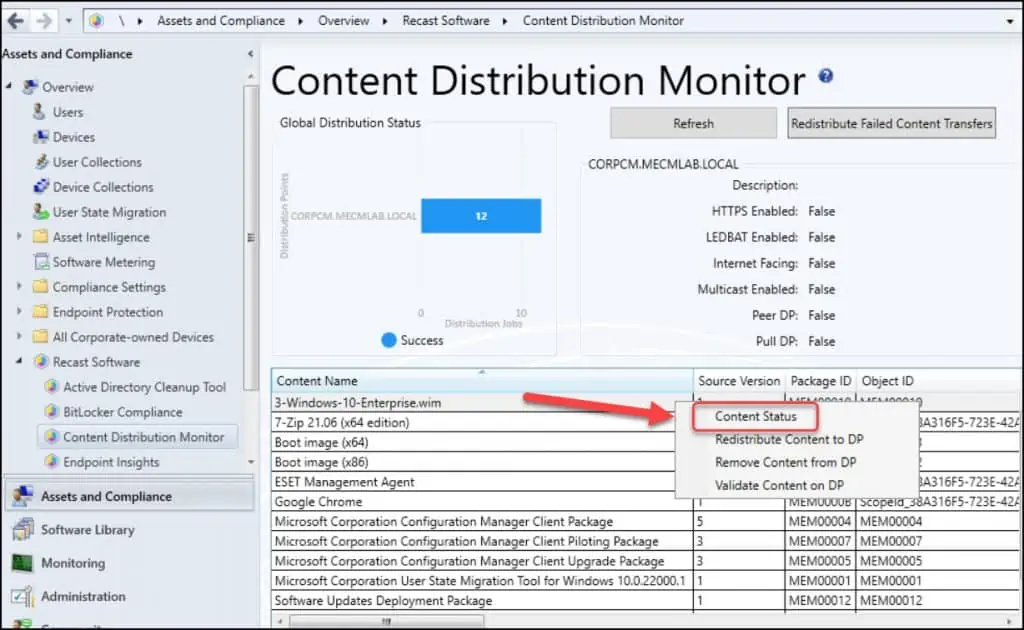Click the Compliance Settings folder icon
The width and height of the screenshot is (1024, 630).
(x=40, y=287)
